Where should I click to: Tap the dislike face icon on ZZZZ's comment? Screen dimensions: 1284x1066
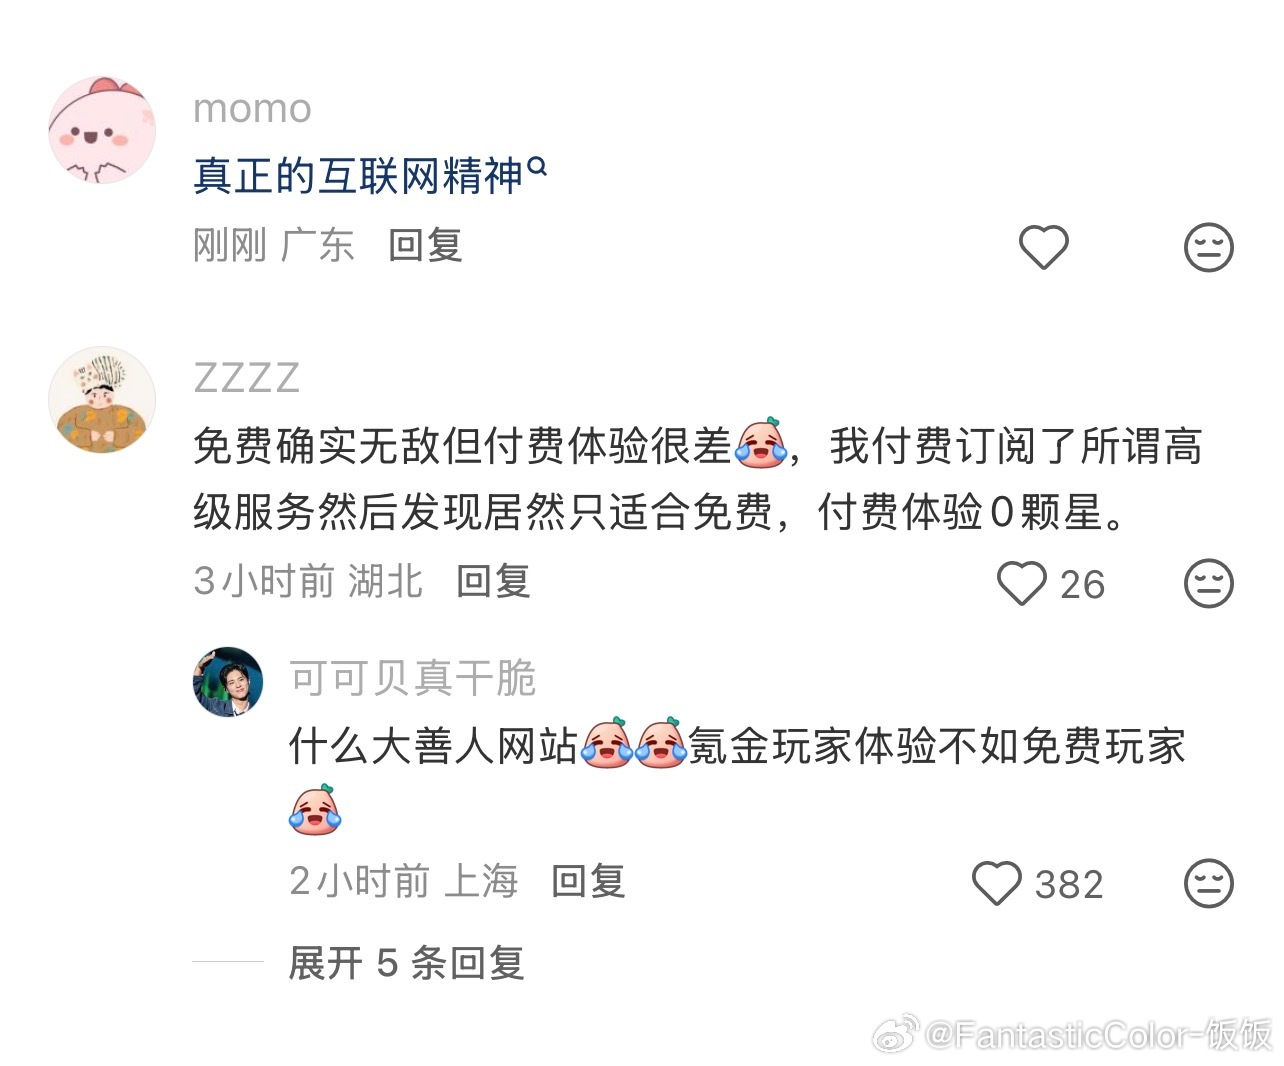click(1208, 583)
